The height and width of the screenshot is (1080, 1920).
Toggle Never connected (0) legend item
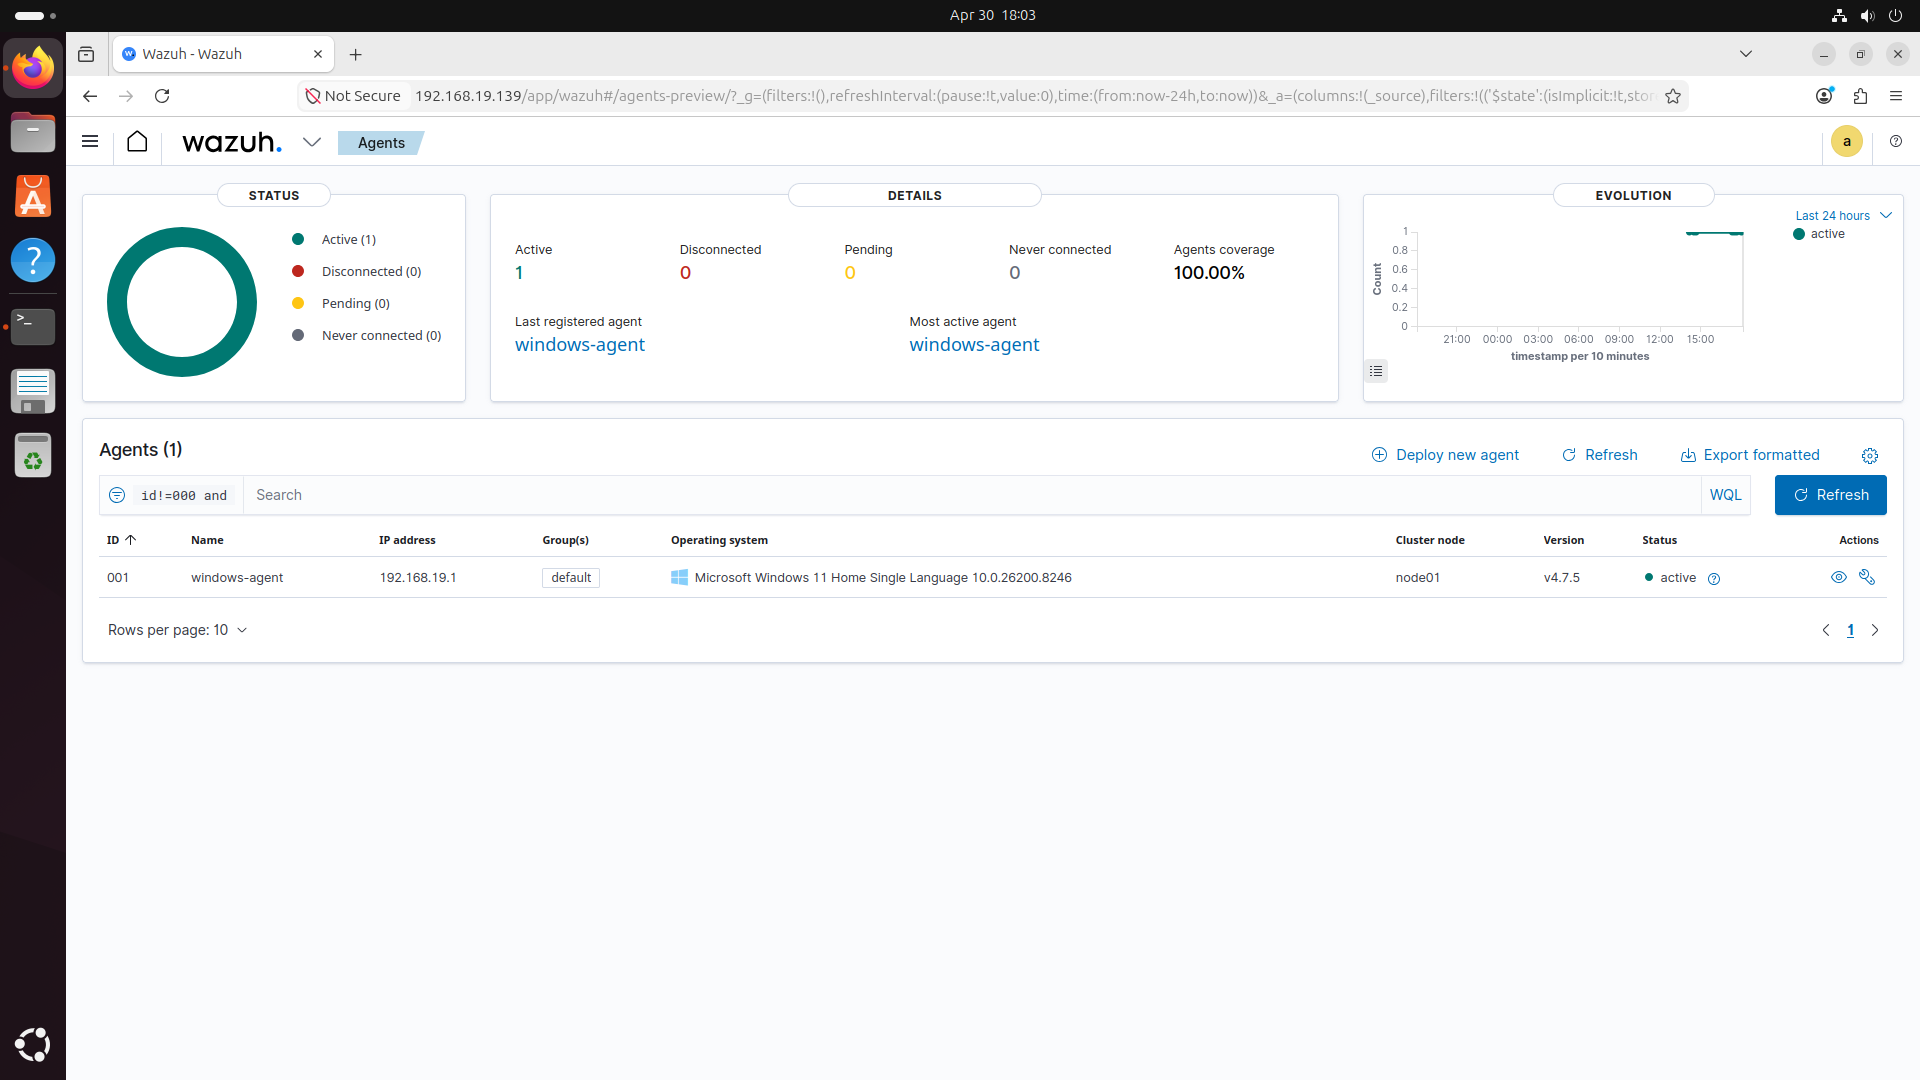(366, 336)
